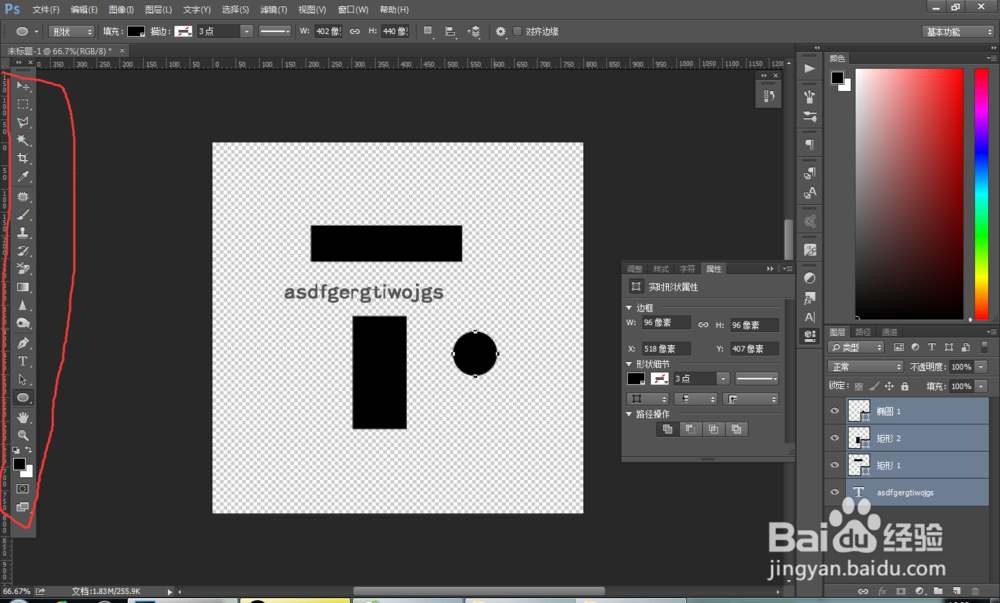This screenshot has width=1000, height=603.
Task: Open the Paragraph panel icon
Action: coord(810,144)
